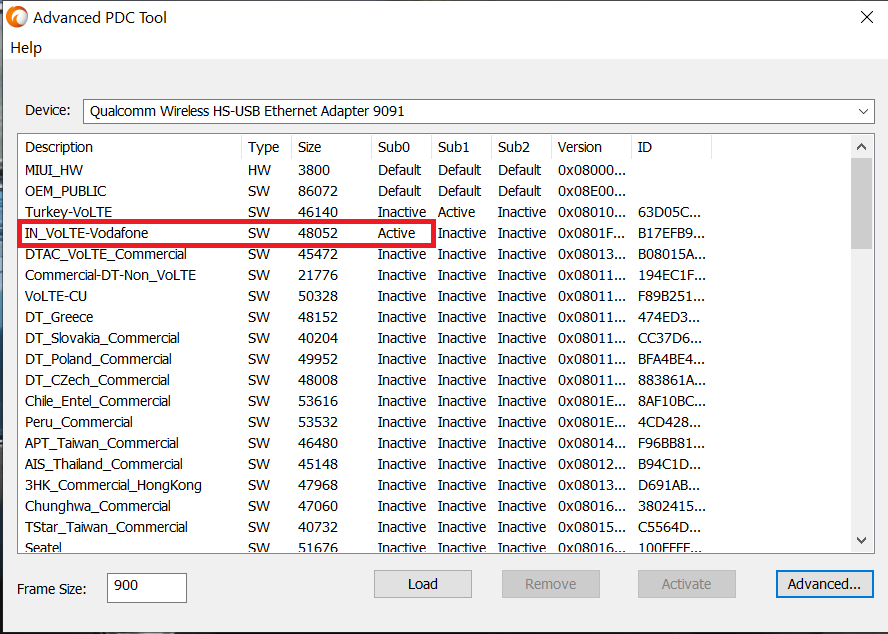The image size is (888, 634).
Task: Click size value 50328 of VoLTE-CU
Action: 318,296
